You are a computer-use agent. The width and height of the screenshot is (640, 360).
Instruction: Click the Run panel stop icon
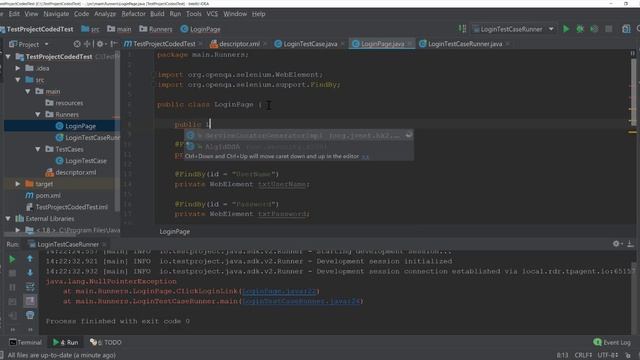point(12,273)
